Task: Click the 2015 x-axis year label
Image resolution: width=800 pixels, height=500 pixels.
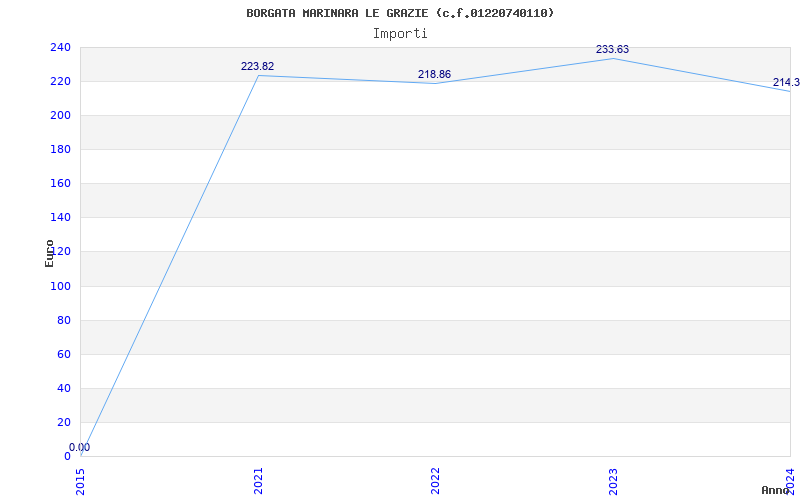Action: pos(81,481)
